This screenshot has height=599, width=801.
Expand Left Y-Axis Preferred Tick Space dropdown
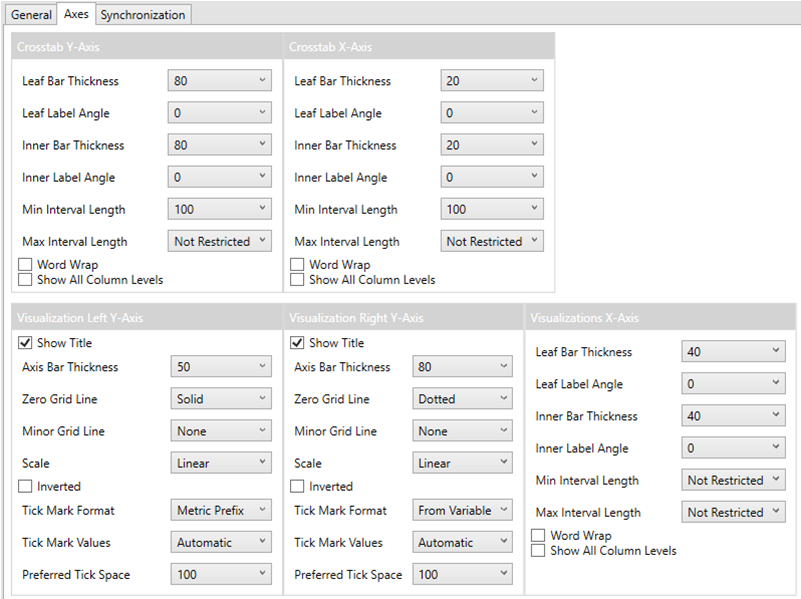point(221,575)
